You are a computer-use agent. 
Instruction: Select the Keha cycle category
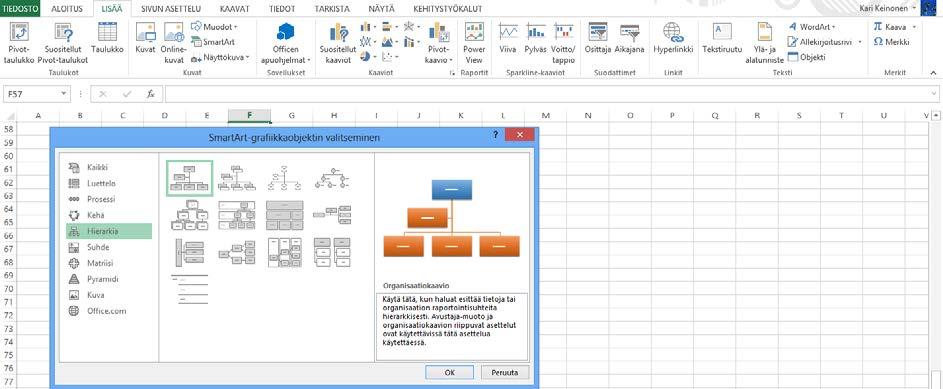coord(109,215)
